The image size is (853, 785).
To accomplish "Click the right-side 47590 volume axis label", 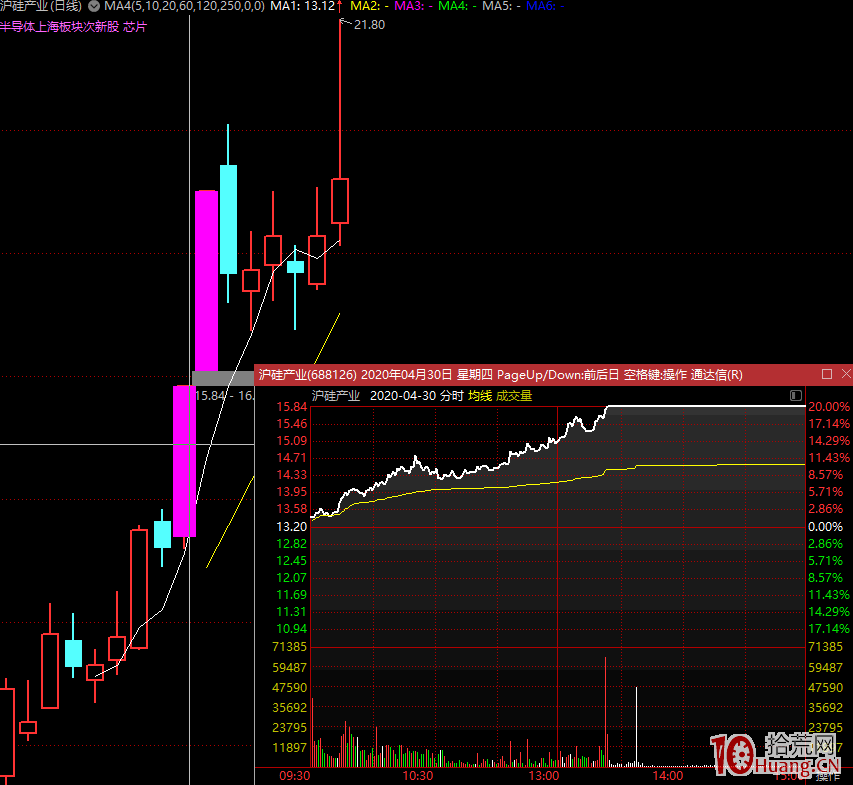I will pyautogui.click(x=825, y=688).
